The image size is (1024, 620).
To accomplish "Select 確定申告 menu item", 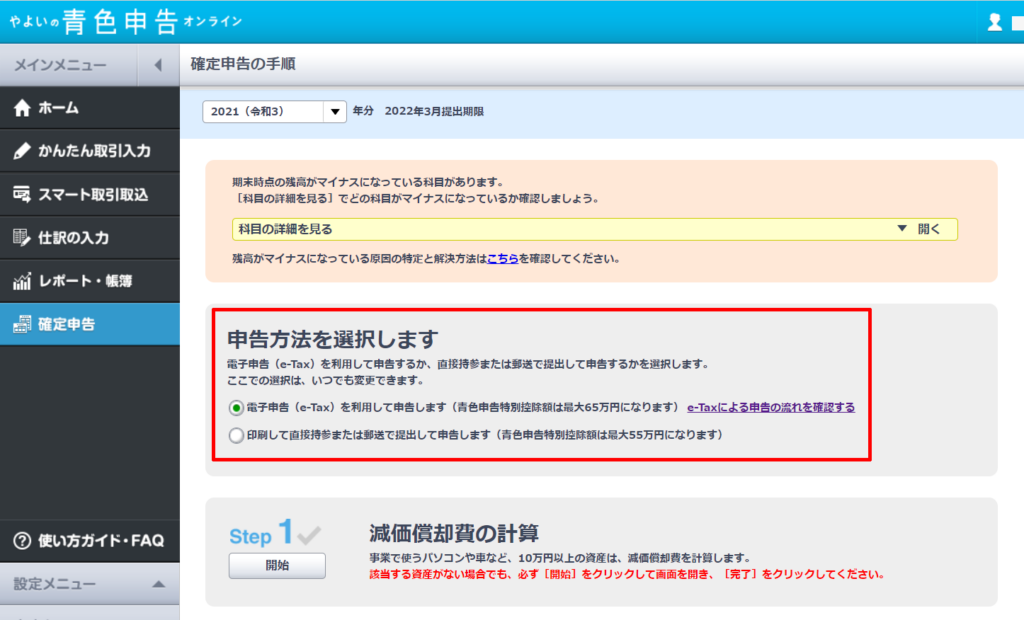I will (x=89, y=324).
